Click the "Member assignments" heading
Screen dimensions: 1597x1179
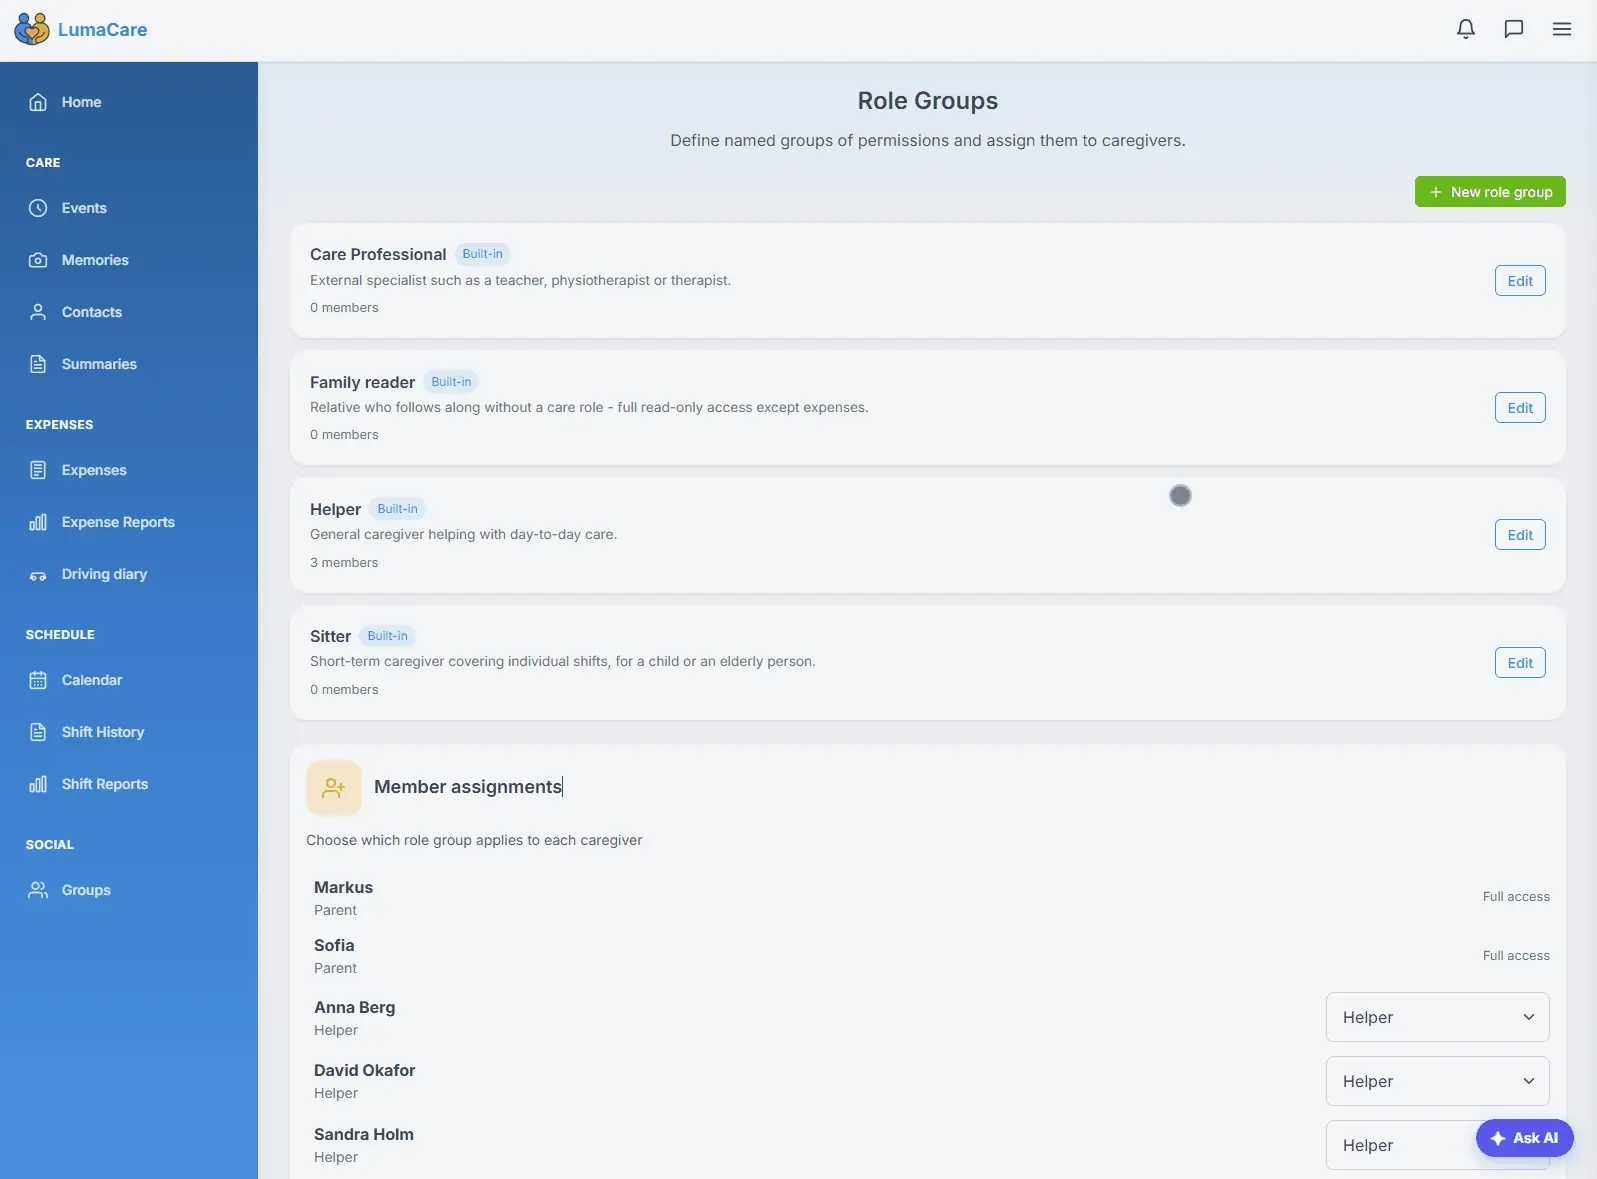tap(468, 787)
